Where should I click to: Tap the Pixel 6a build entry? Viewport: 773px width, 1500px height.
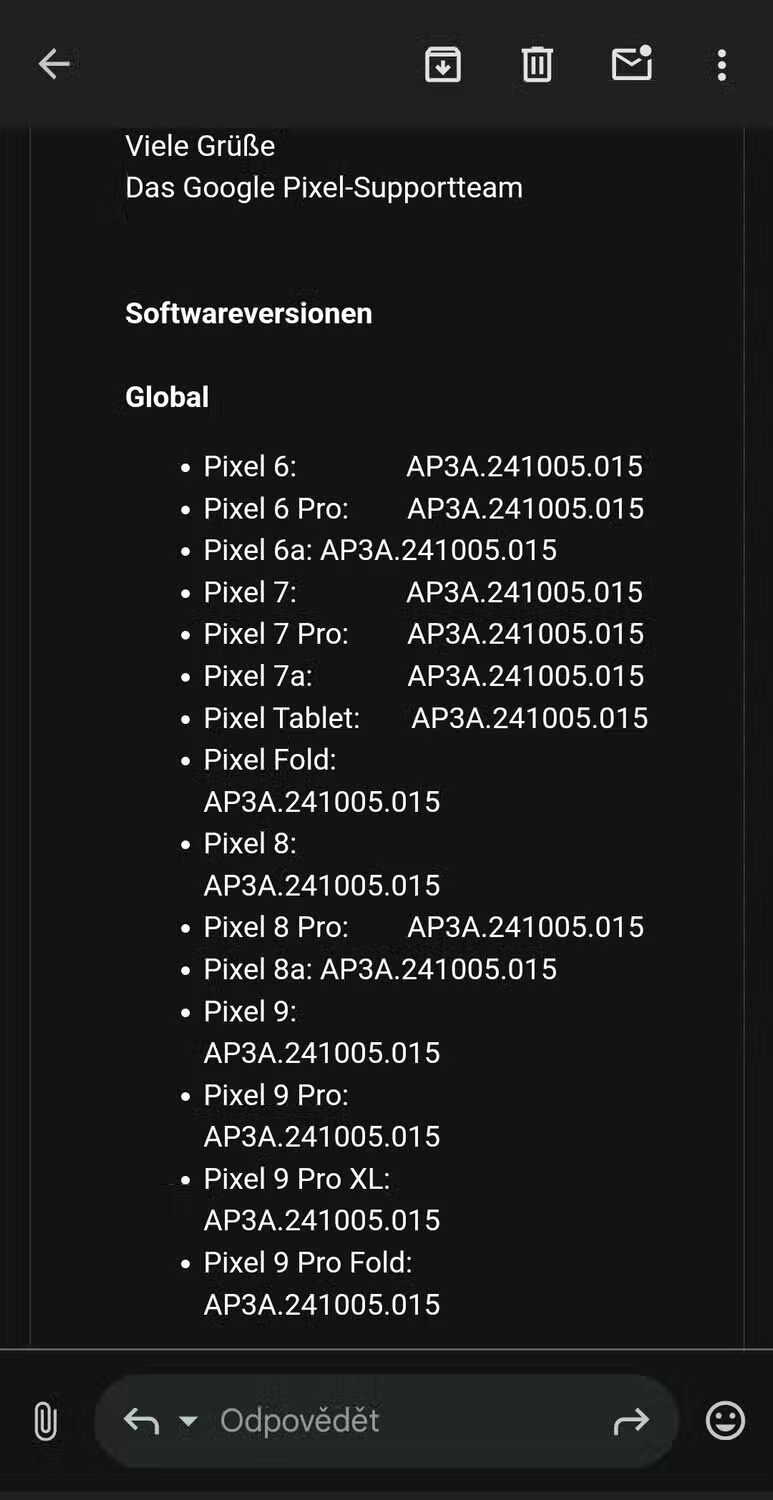[x=380, y=550]
